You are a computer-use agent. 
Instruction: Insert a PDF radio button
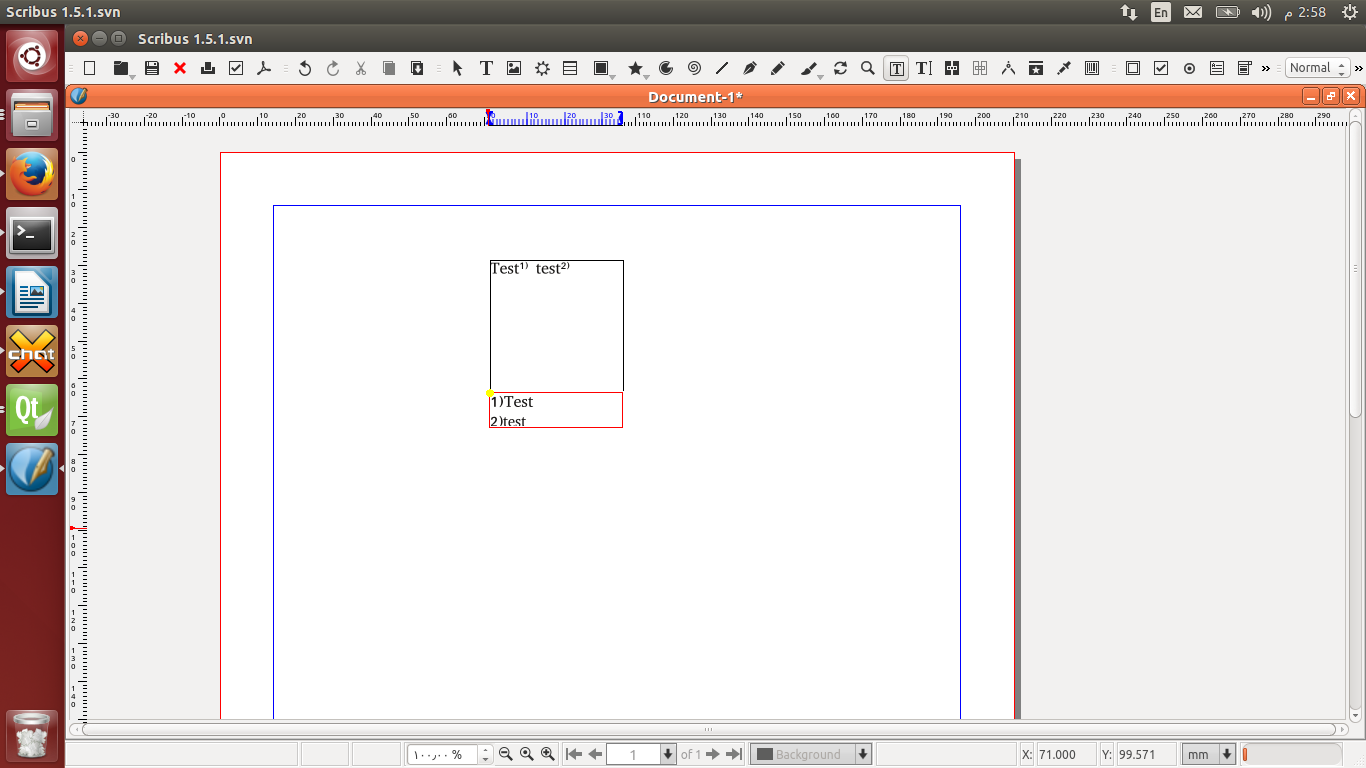1189,68
